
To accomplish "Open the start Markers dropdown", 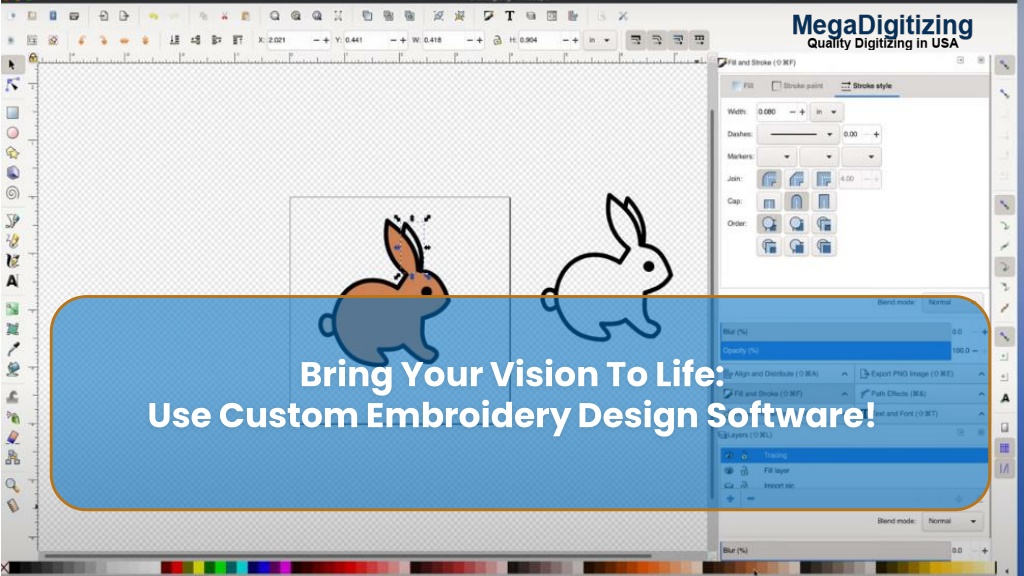I will [777, 157].
